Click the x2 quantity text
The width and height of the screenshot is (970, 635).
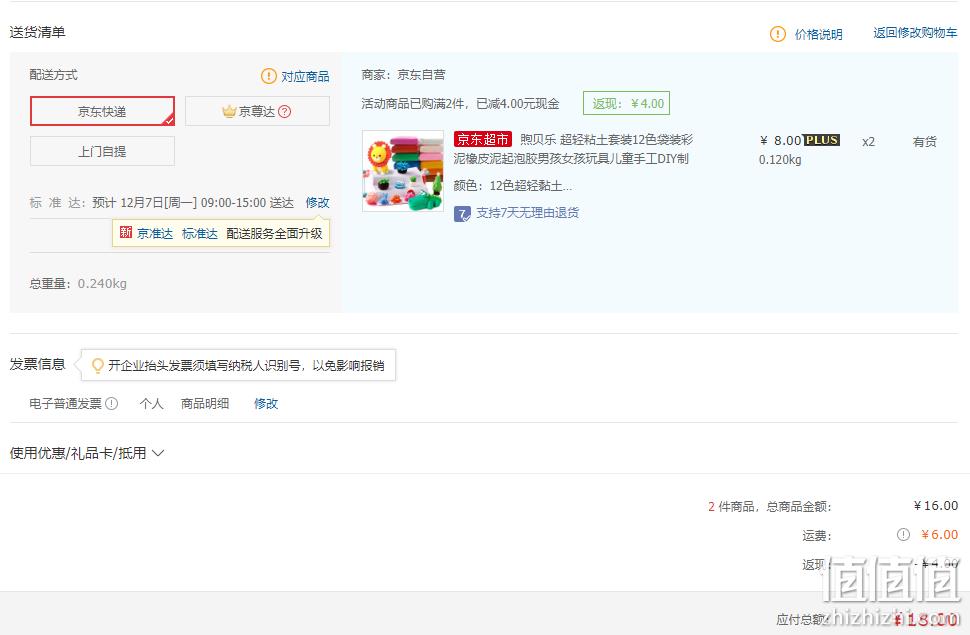tap(869, 142)
